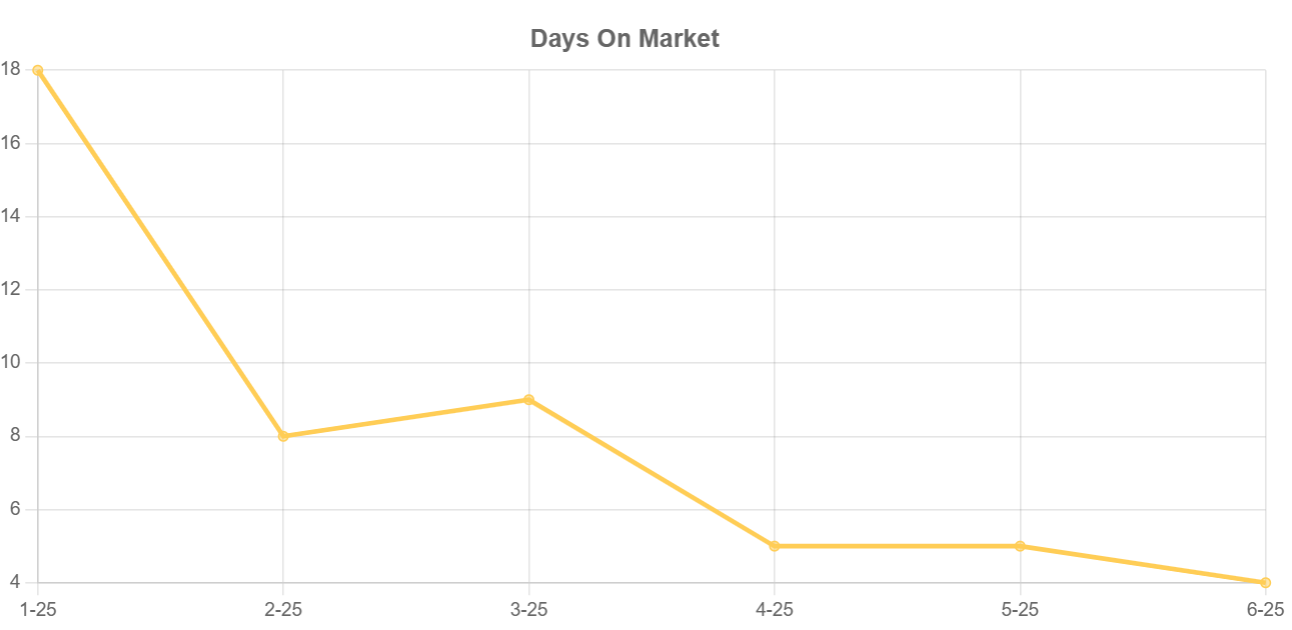1292x630 pixels.
Task: Click the 3-25 data point at 9 days
Action: coord(529,400)
